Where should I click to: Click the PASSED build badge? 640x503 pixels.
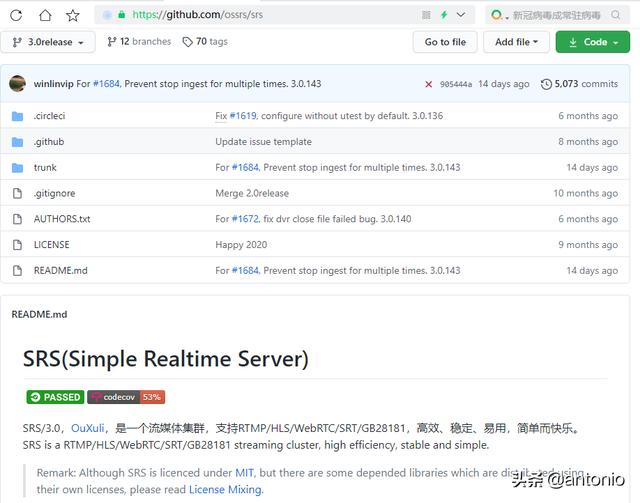(x=54, y=397)
